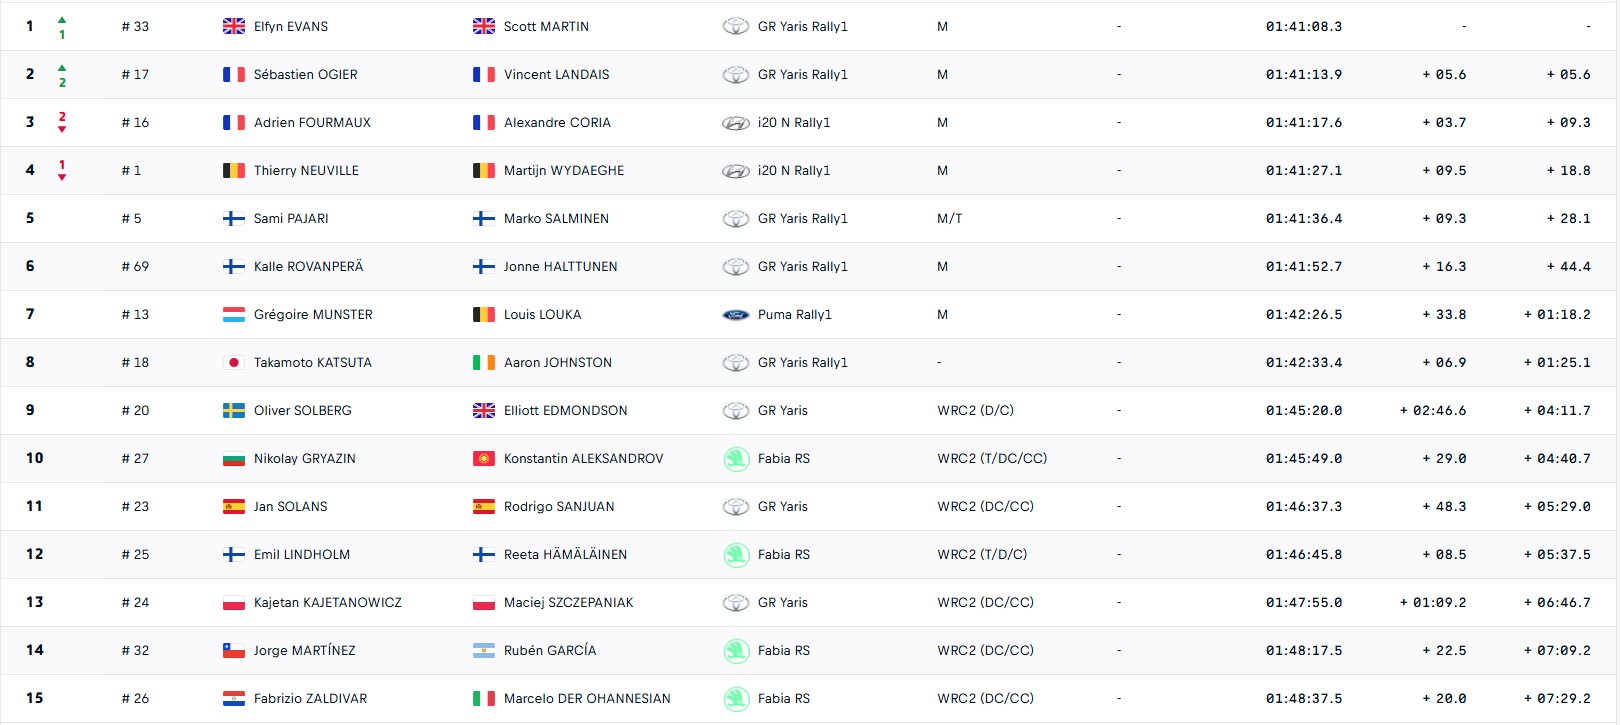Screen dimensions: 1620x725
Task: Click the WRC2 (T/D/C) eligibility for Lindholm
Action: point(982,555)
